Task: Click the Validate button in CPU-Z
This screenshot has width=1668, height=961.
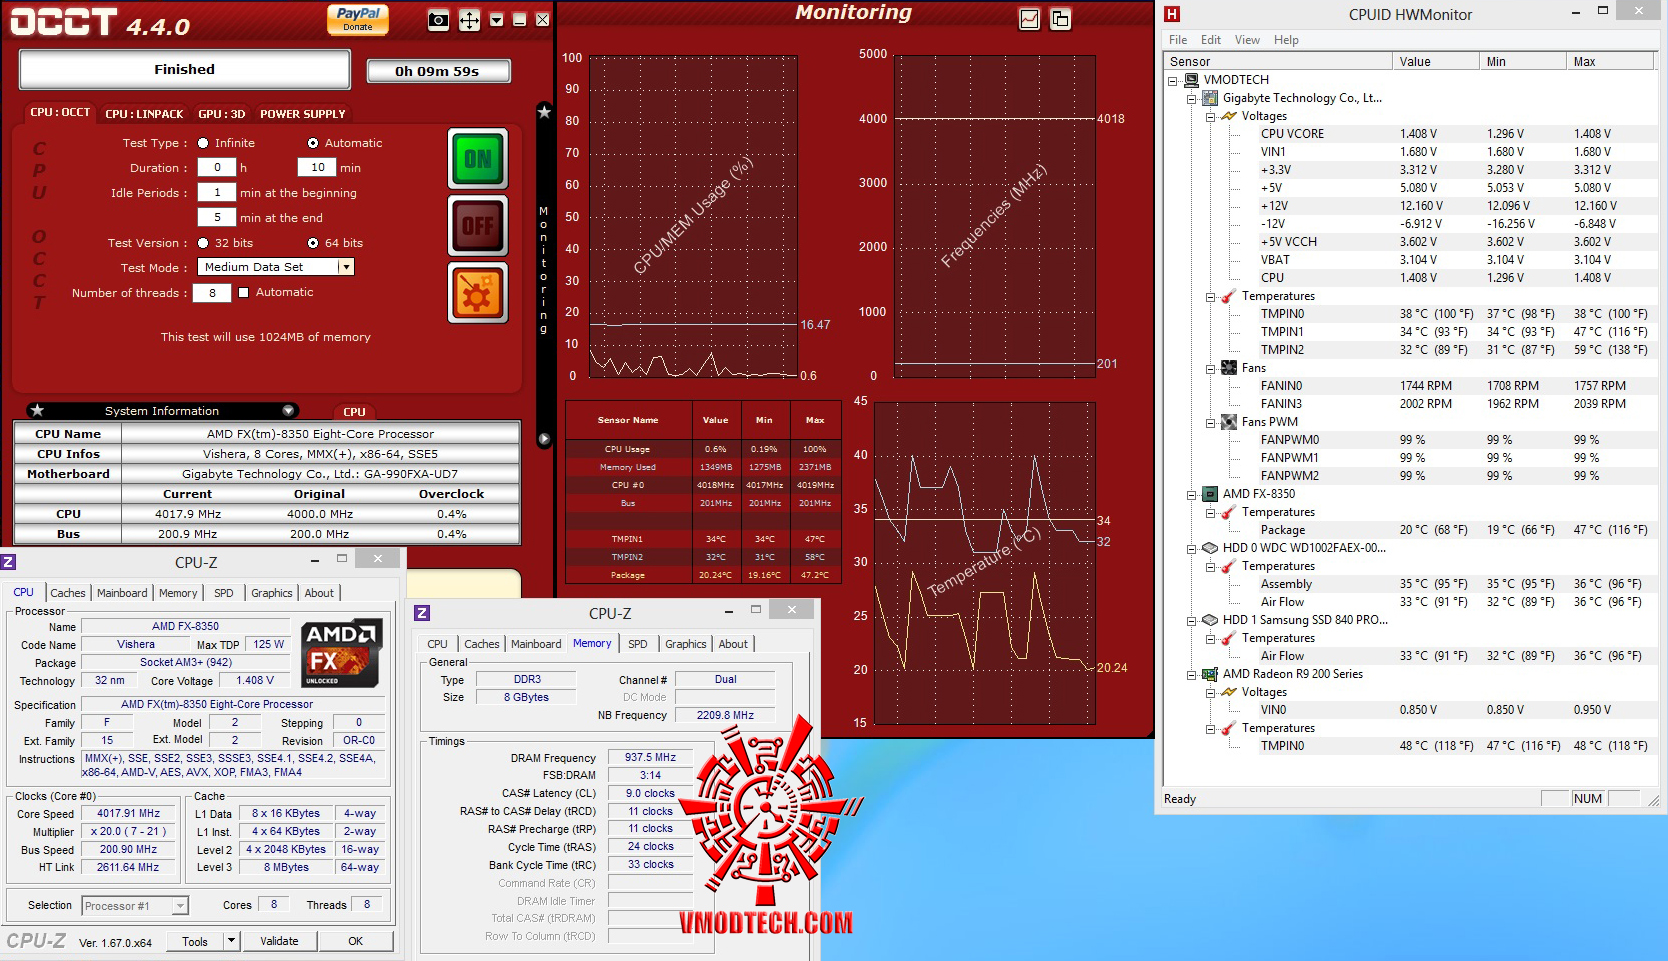Action: click(279, 941)
